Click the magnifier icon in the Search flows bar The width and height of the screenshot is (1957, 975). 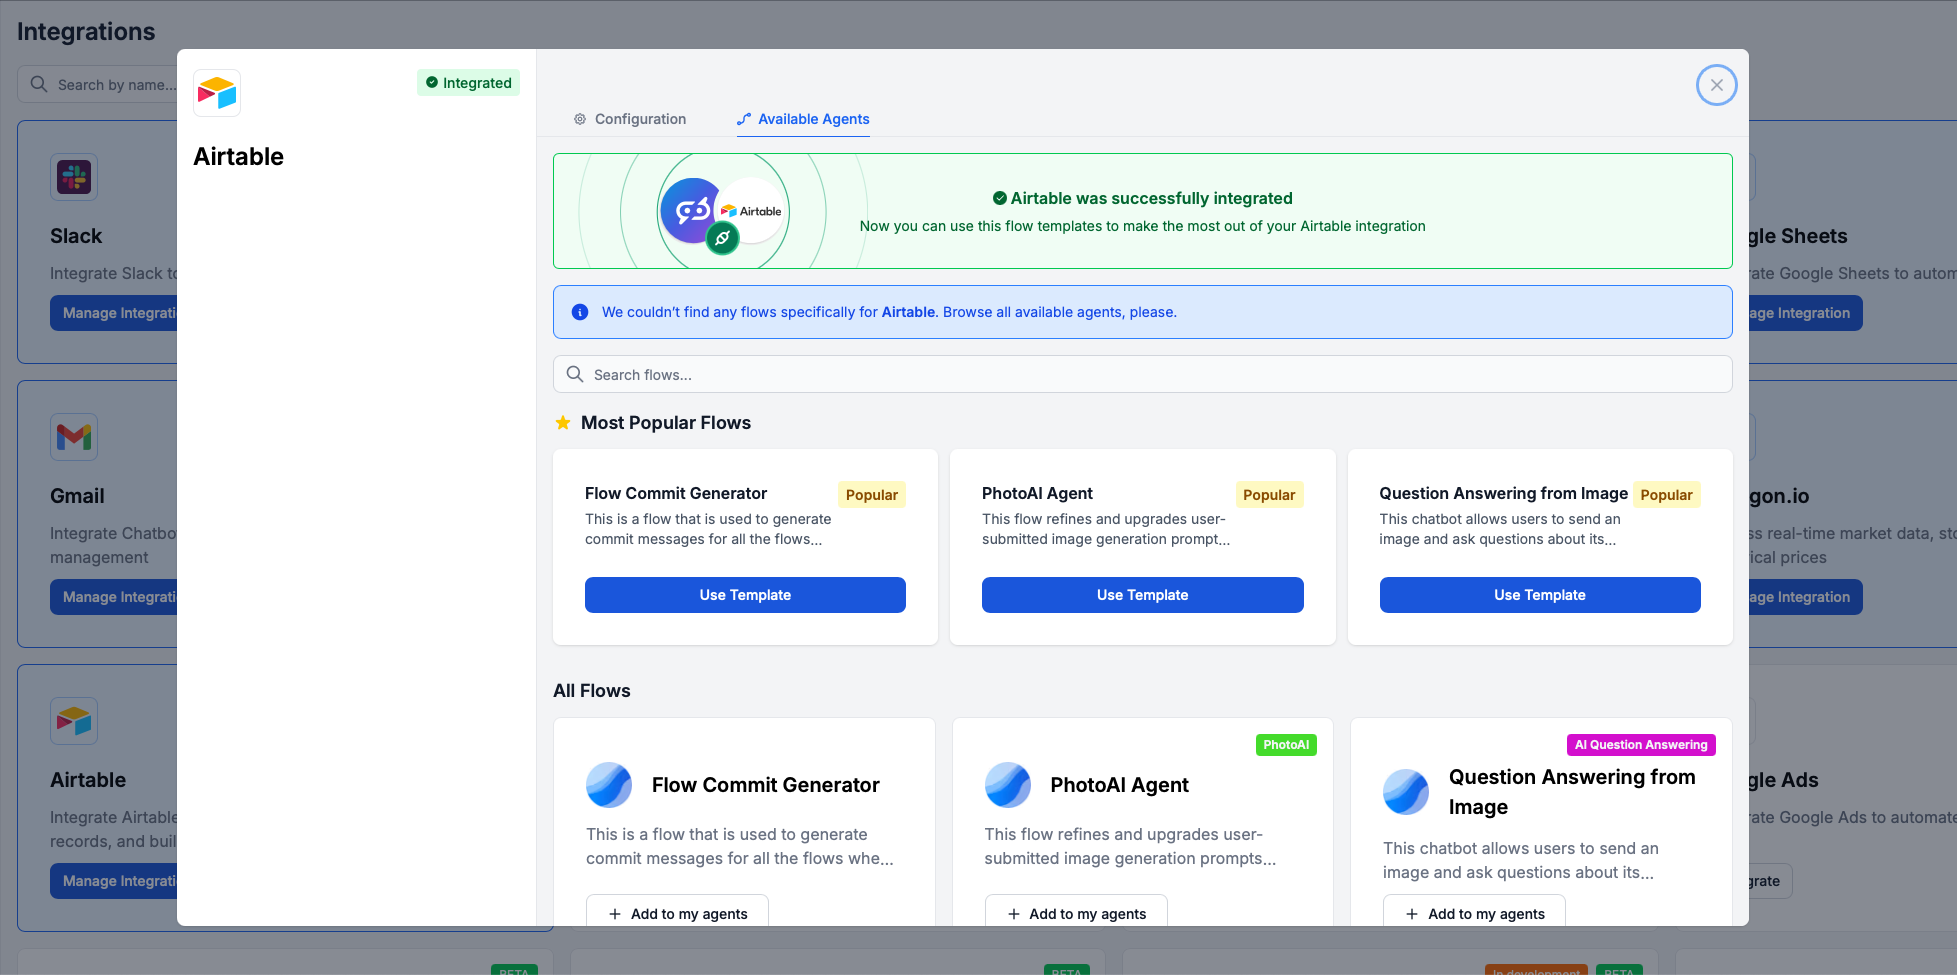pos(575,374)
